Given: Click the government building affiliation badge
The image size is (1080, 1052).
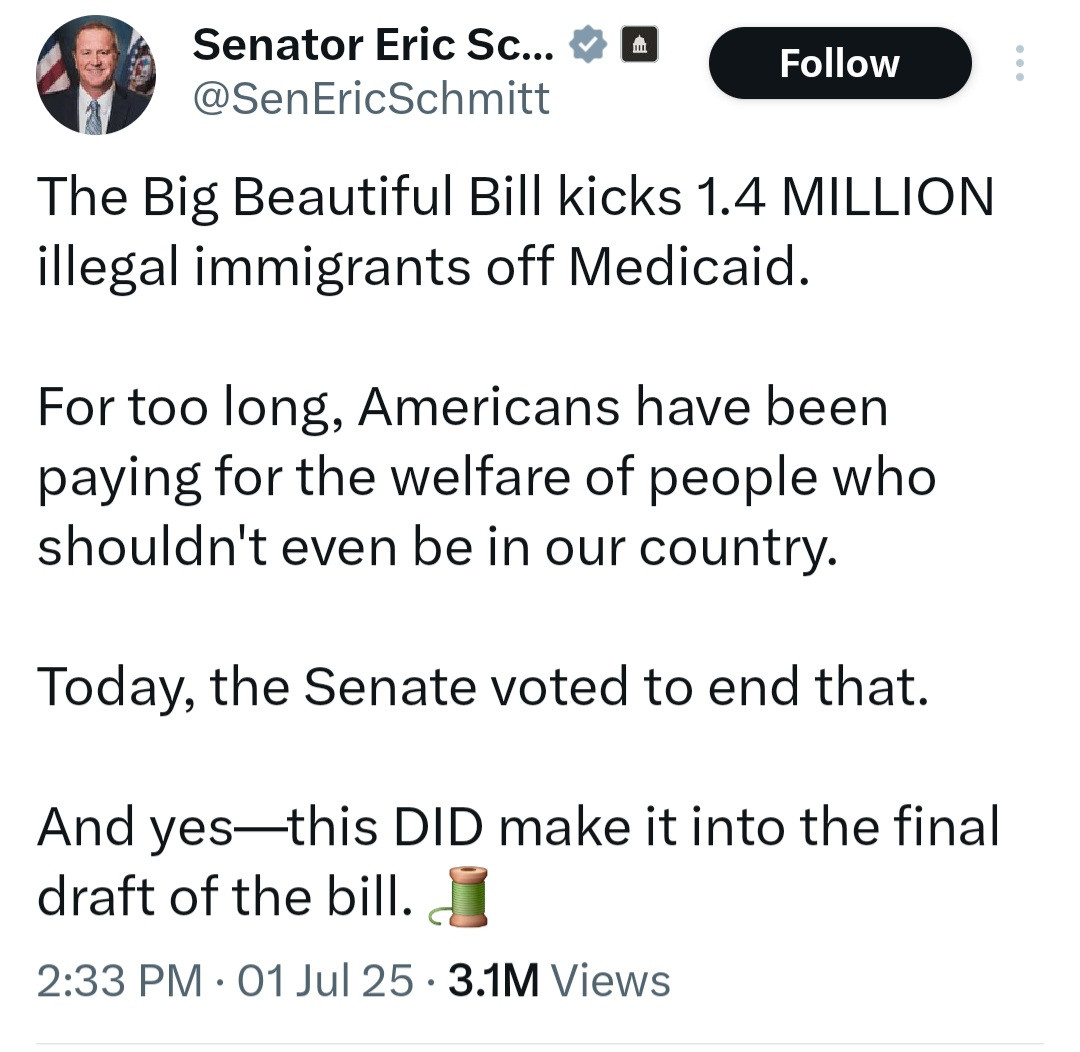Looking at the screenshot, I should [639, 45].
